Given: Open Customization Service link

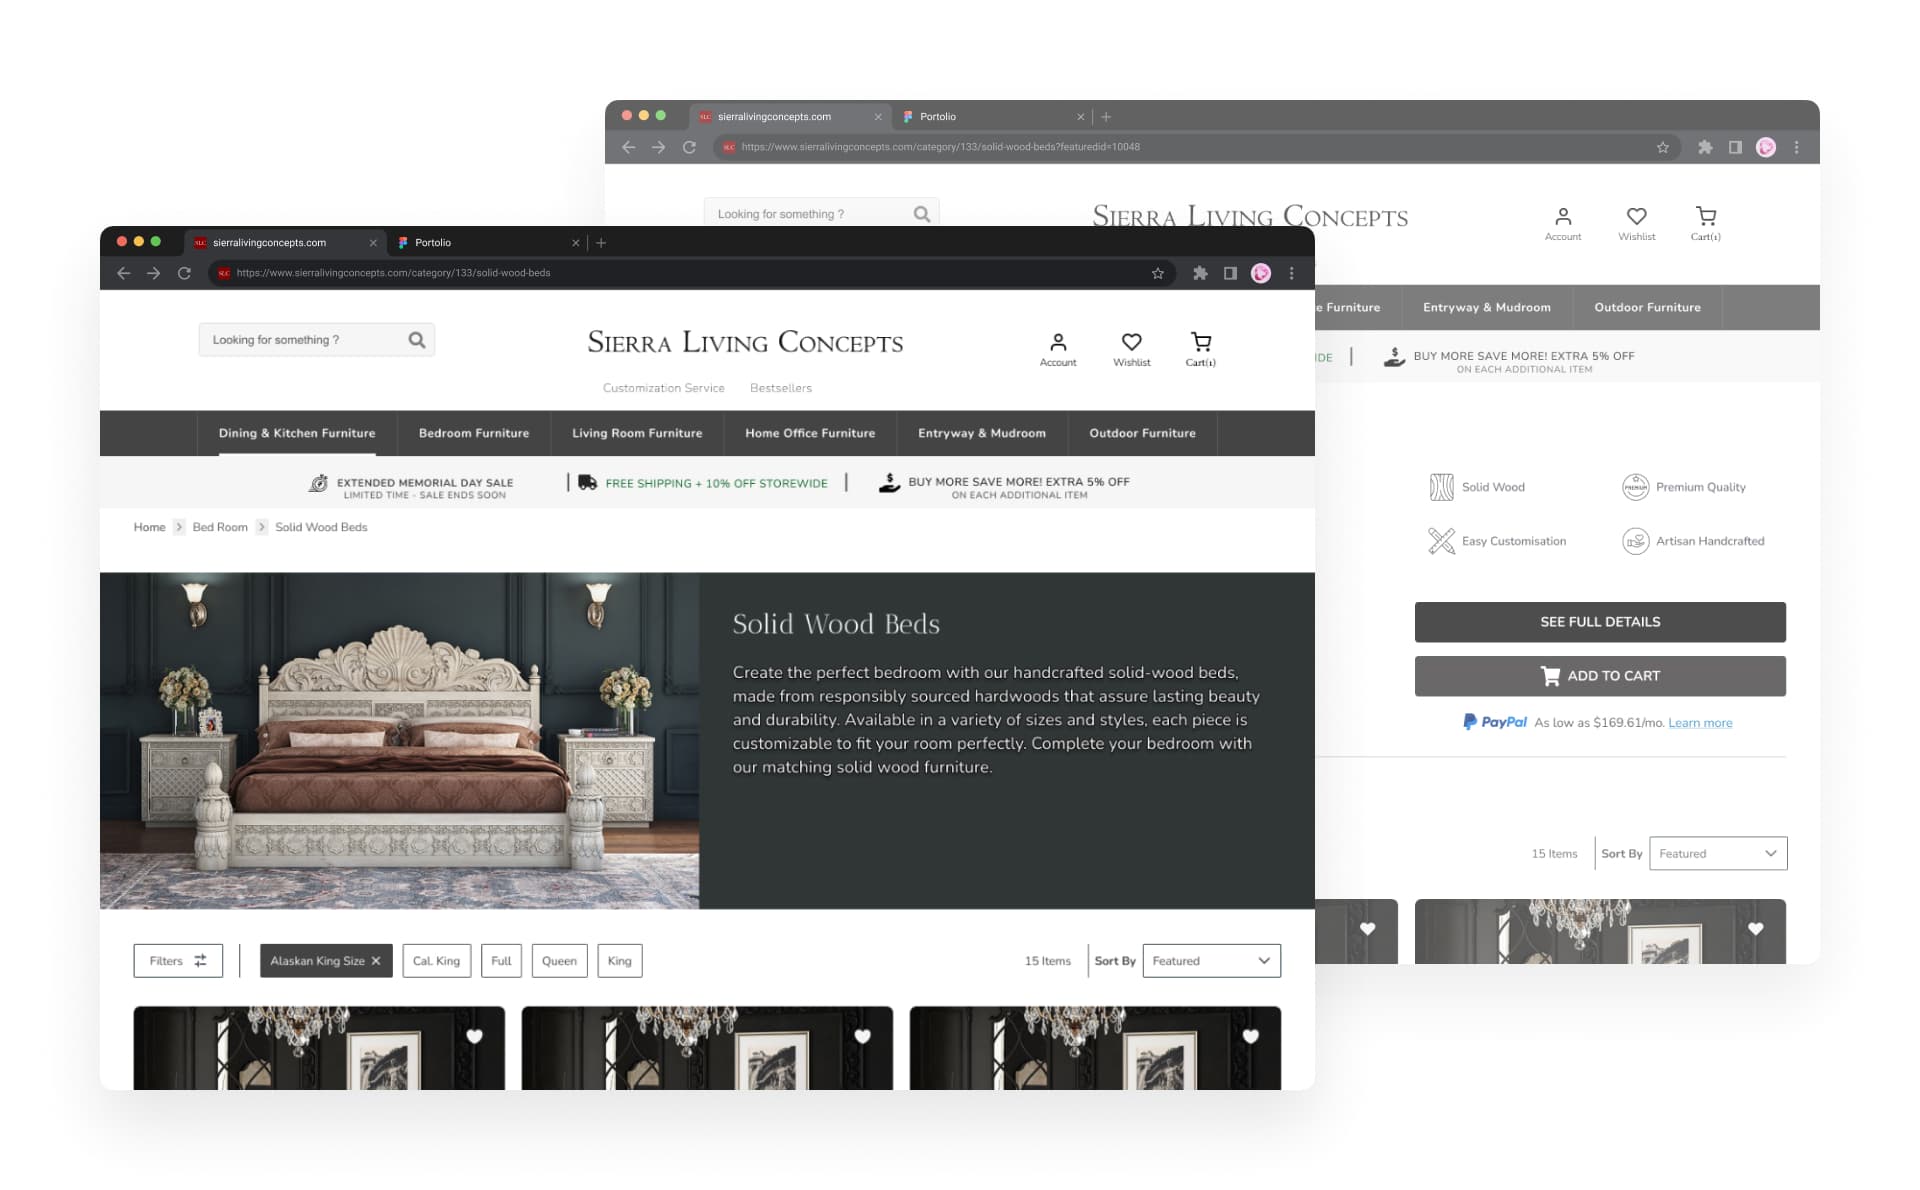Looking at the screenshot, I should point(664,388).
